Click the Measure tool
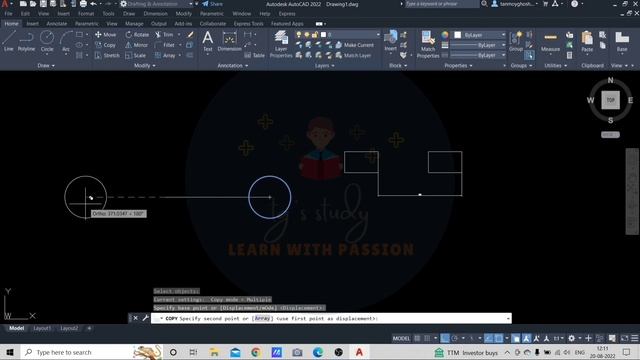Screen dimensions: 640x360 pos(550,41)
